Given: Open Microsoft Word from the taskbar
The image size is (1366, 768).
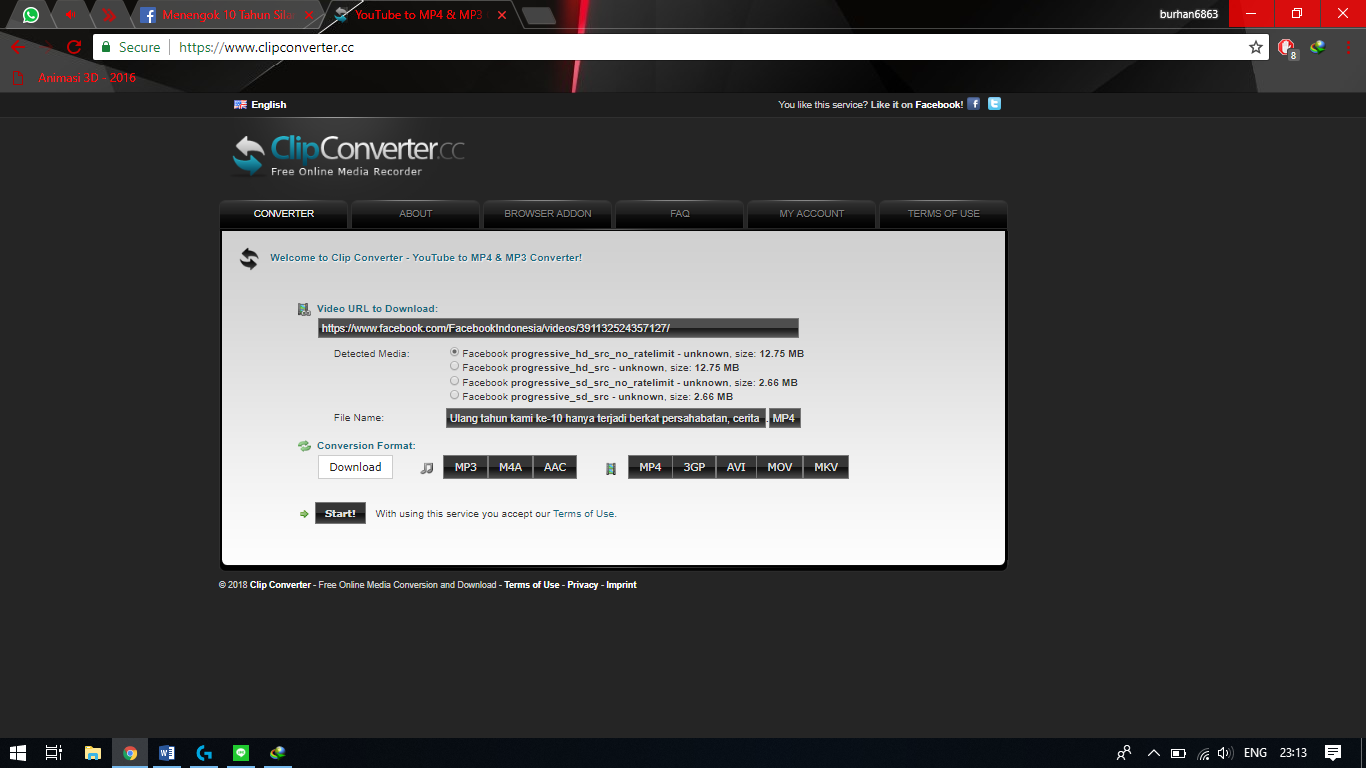Looking at the screenshot, I should [167, 753].
